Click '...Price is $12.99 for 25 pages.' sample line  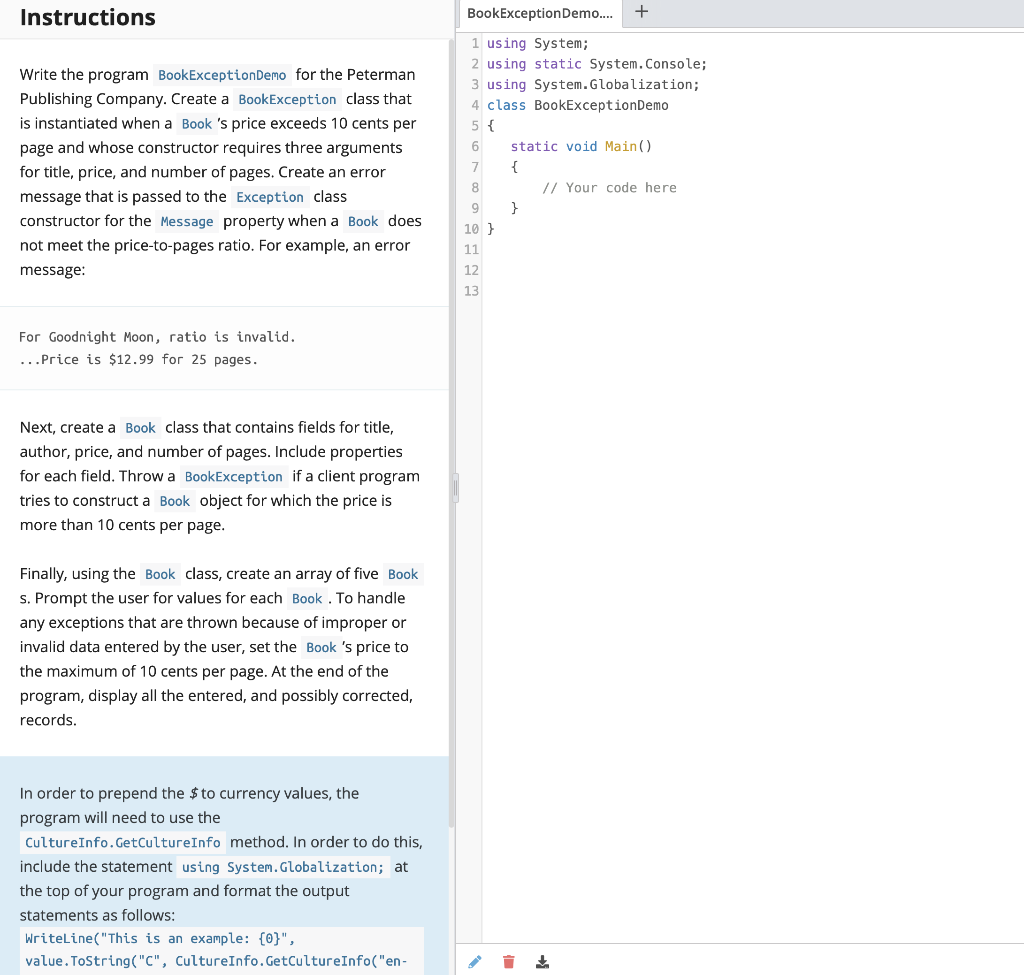(x=138, y=360)
